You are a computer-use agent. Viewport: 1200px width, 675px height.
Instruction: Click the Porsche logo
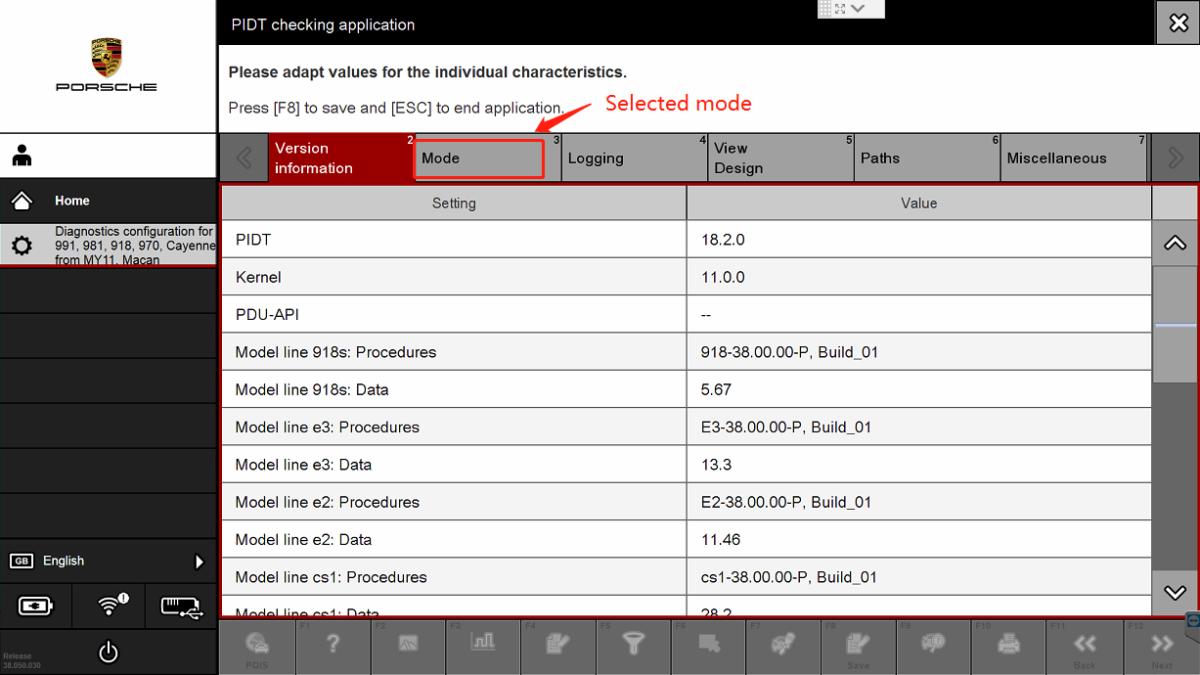[x=107, y=65]
